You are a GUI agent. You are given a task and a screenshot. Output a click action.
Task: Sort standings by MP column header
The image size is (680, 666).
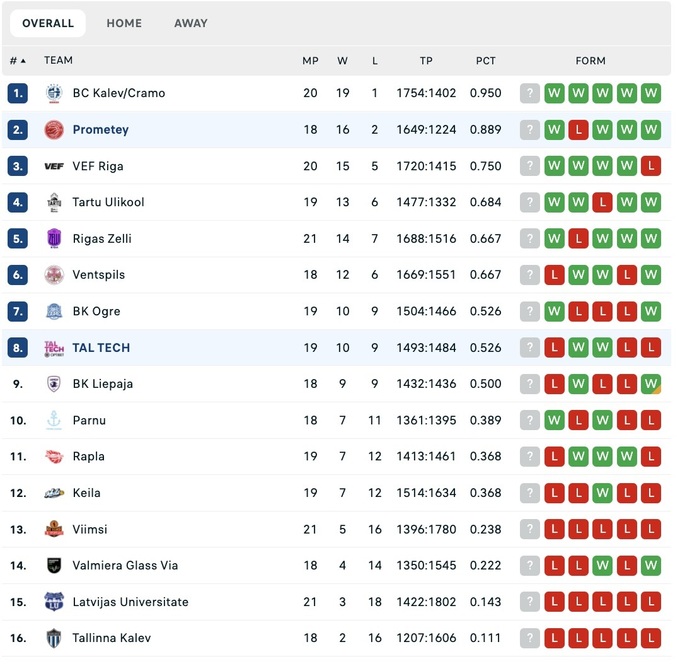[310, 61]
